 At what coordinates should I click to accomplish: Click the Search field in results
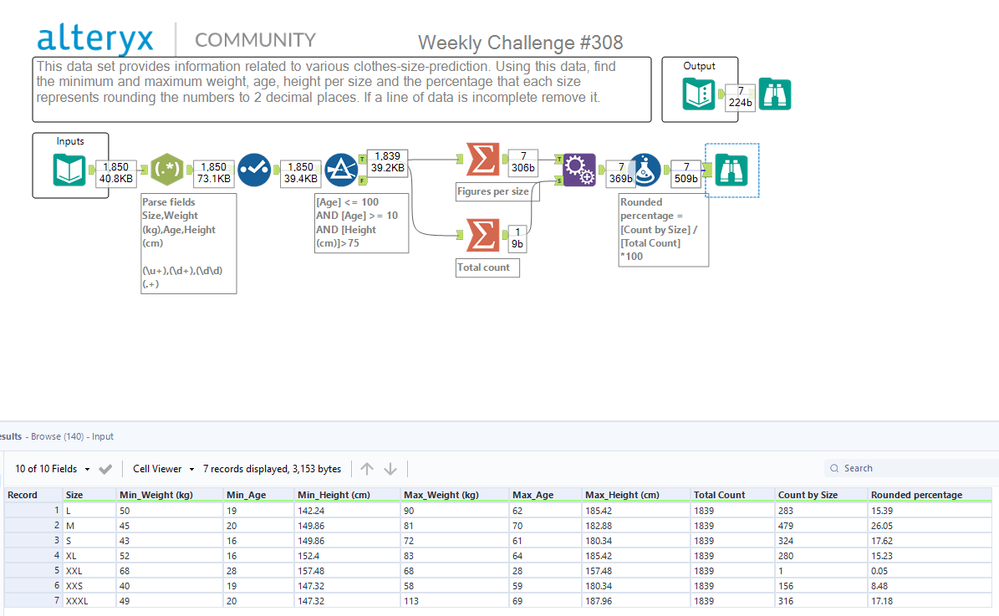click(912, 468)
